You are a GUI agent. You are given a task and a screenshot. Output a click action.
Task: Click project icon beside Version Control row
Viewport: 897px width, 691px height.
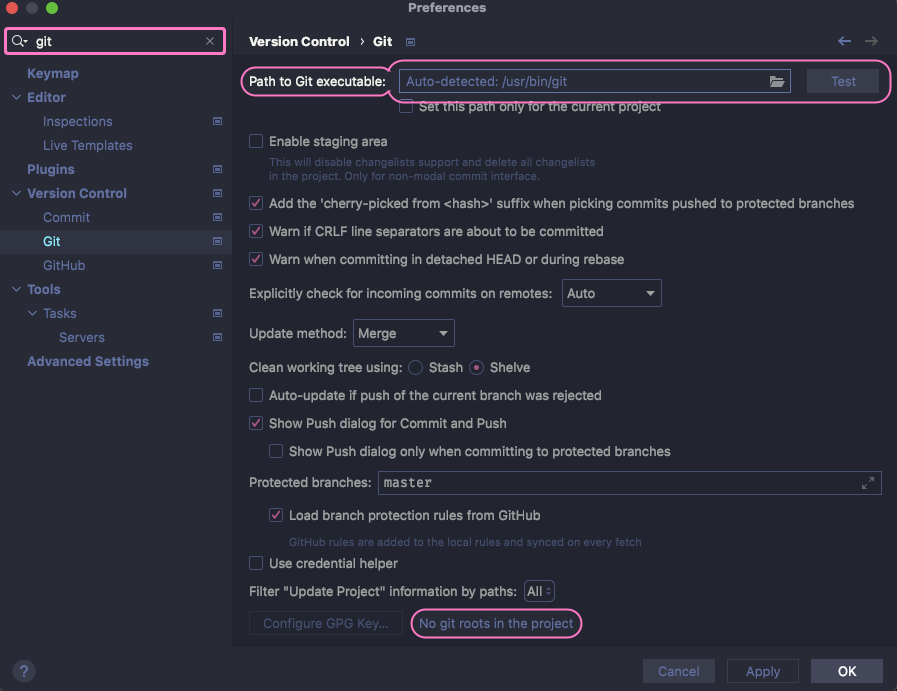pyautogui.click(x=217, y=193)
